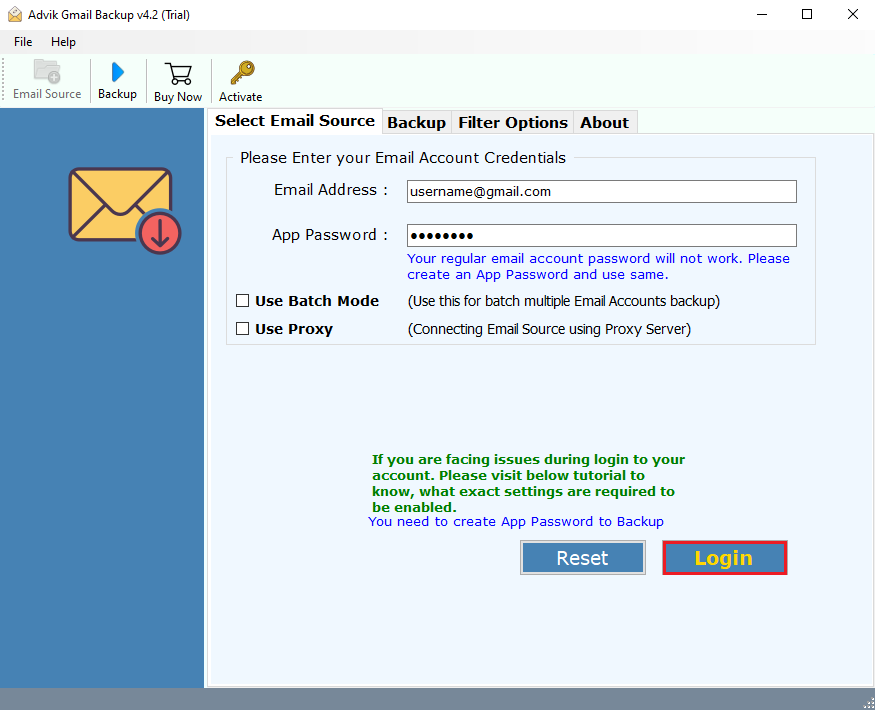Screen dimensions: 875x710
Task: Click the 'Email Address :' label
Action: [x=331, y=190]
